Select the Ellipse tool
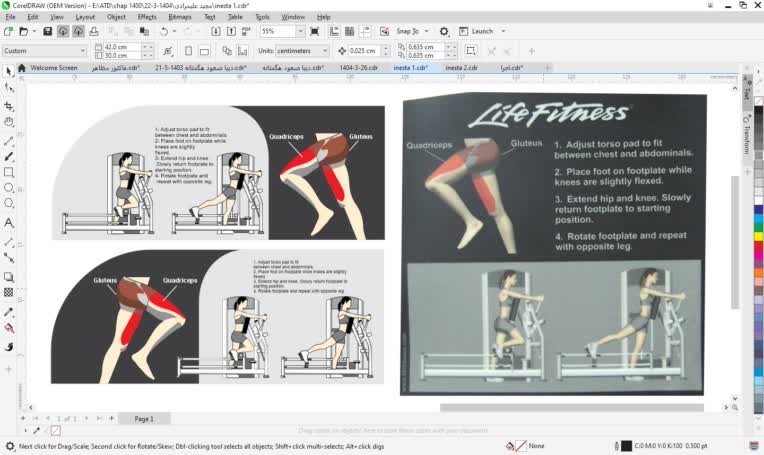764x455 pixels. click(x=8, y=188)
